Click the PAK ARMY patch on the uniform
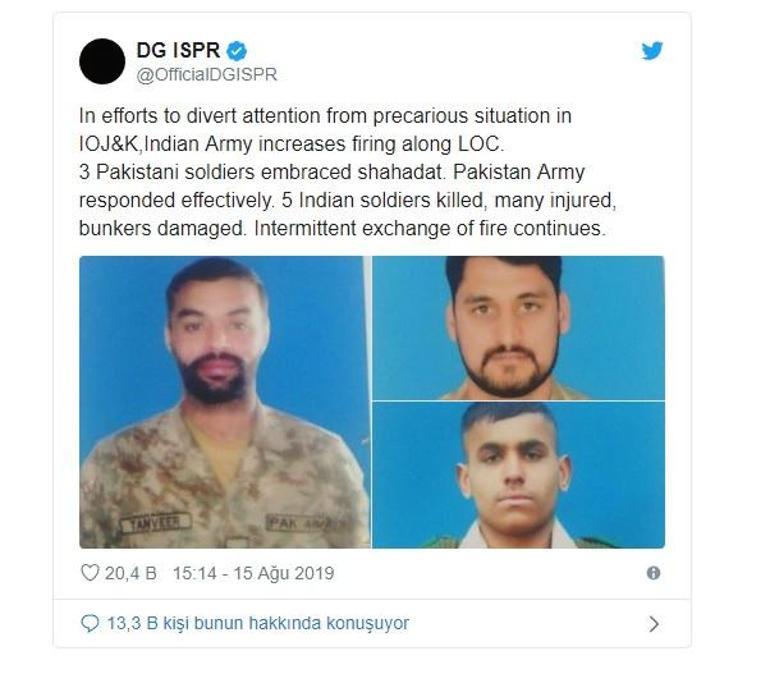The image size is (770, 674). (304, 523)
